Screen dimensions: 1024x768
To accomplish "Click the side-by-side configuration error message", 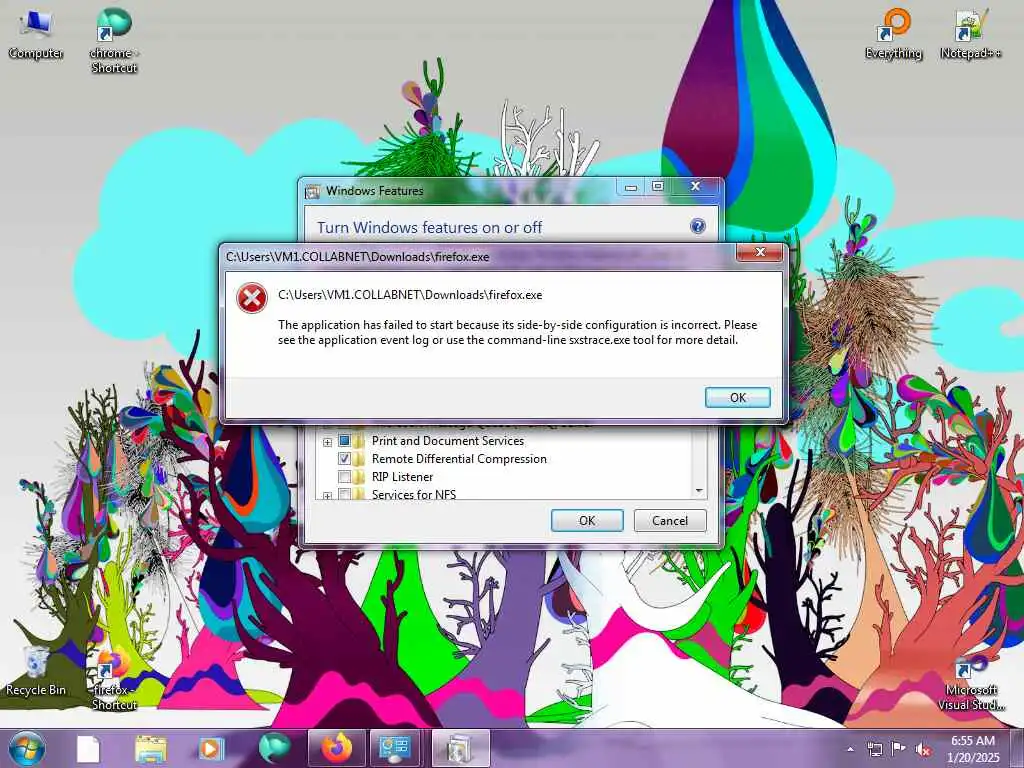I will pos(517,332).
